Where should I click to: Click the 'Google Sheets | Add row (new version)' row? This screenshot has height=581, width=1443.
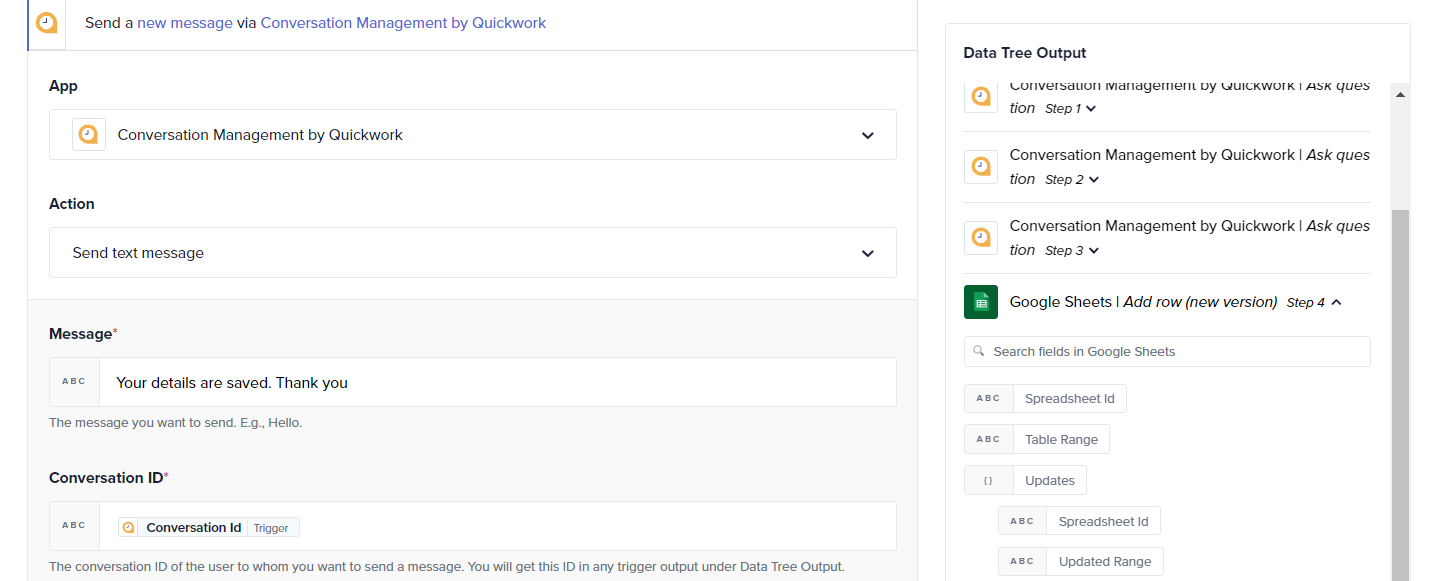[1167, 302]
